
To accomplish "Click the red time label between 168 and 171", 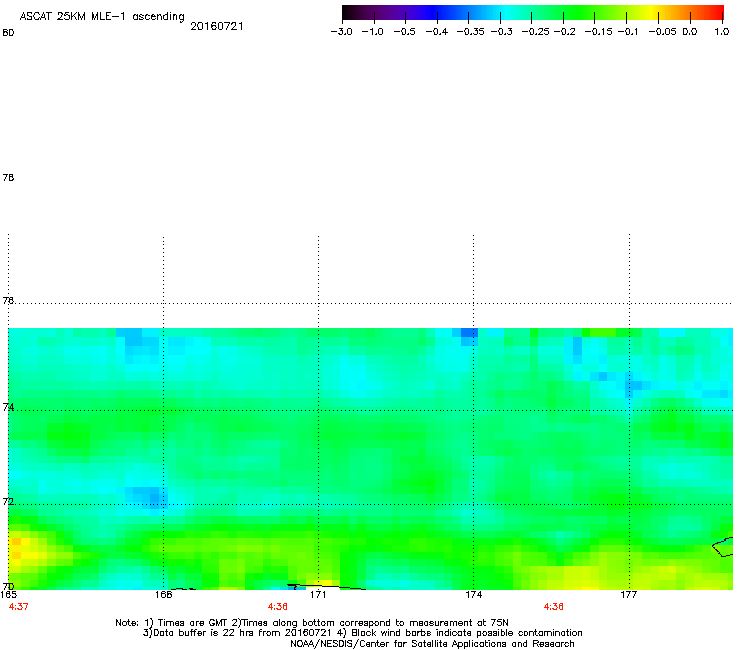I will coord(278,607).
